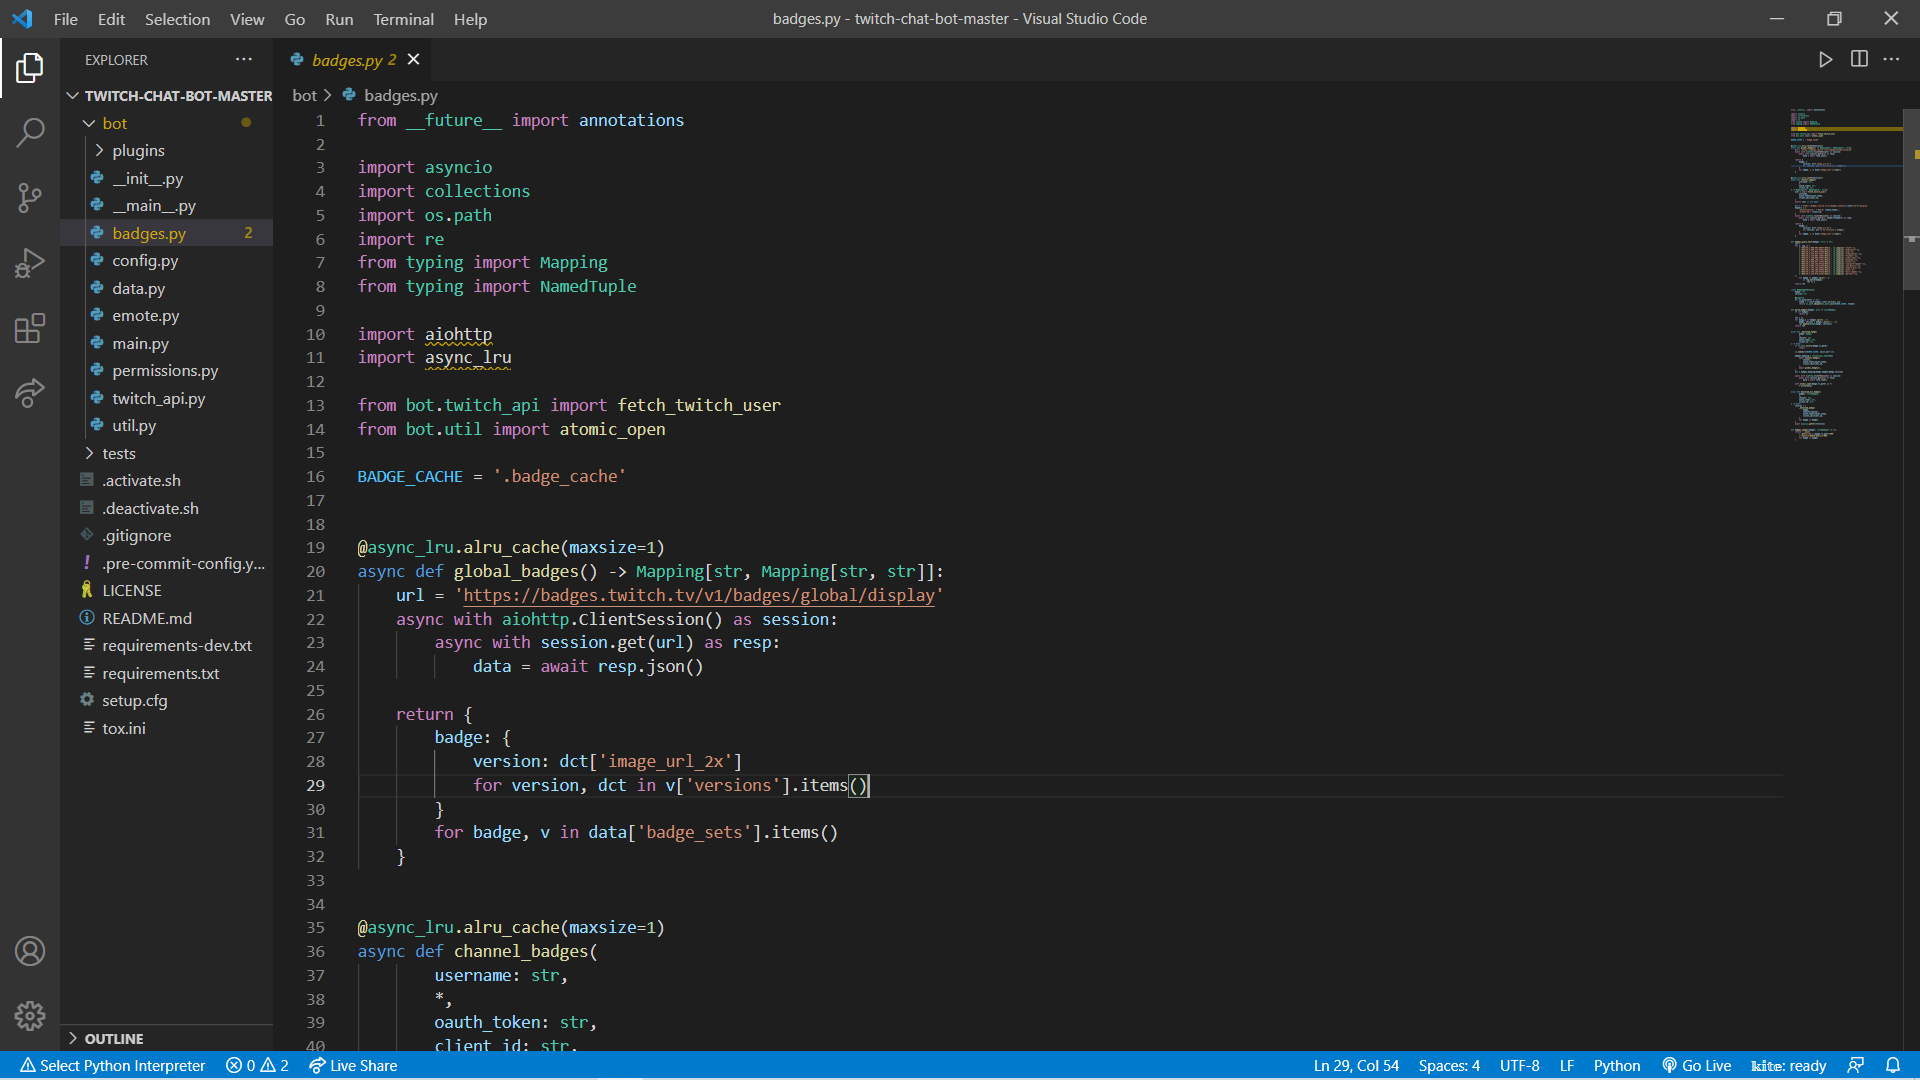Show notifications from the bell icon
Viewport: 1920px width, 1080px height.
point(1893,1066)
